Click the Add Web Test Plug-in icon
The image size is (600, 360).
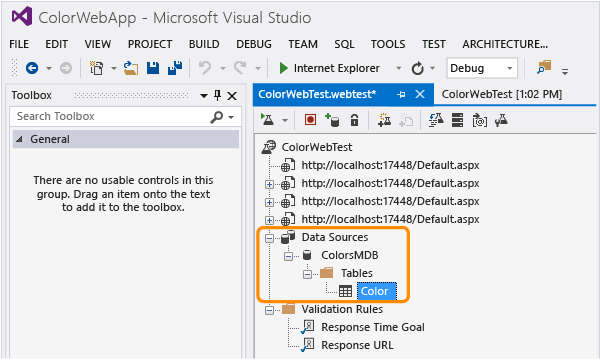click(384, 120)
